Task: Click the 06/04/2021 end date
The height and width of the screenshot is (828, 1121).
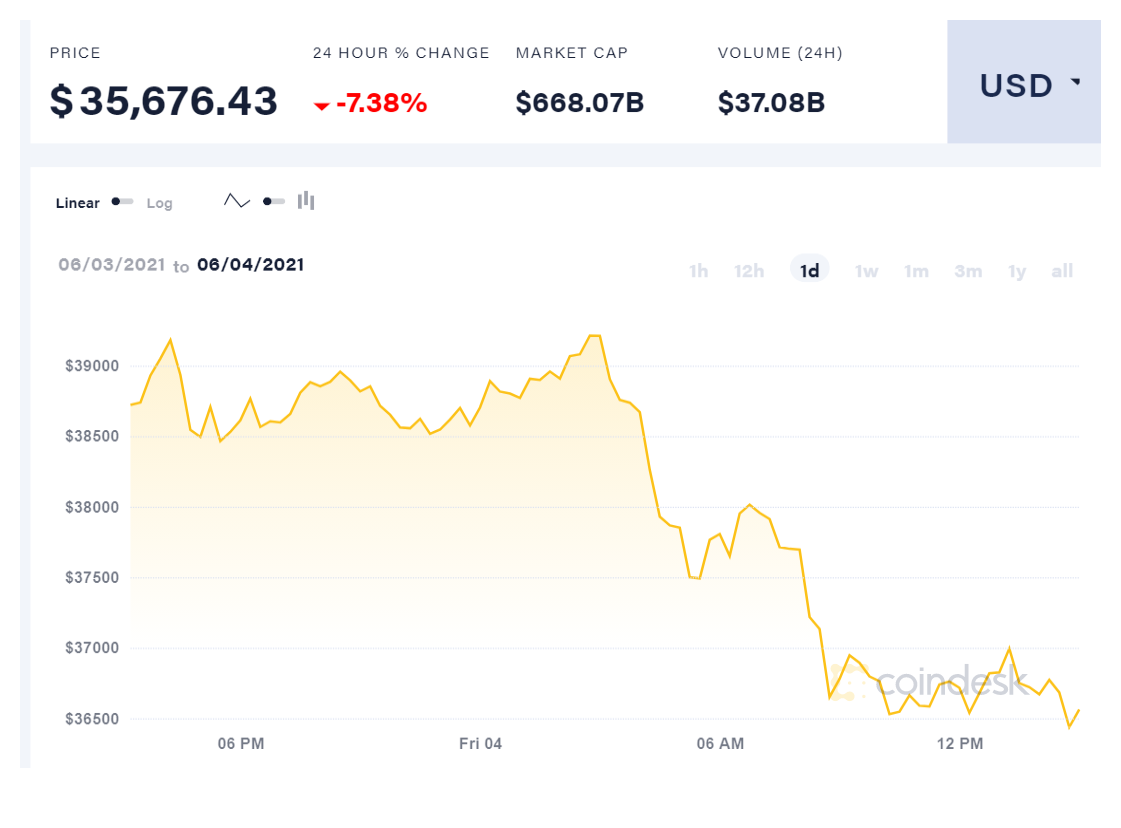Action: [x=250, y=264]
